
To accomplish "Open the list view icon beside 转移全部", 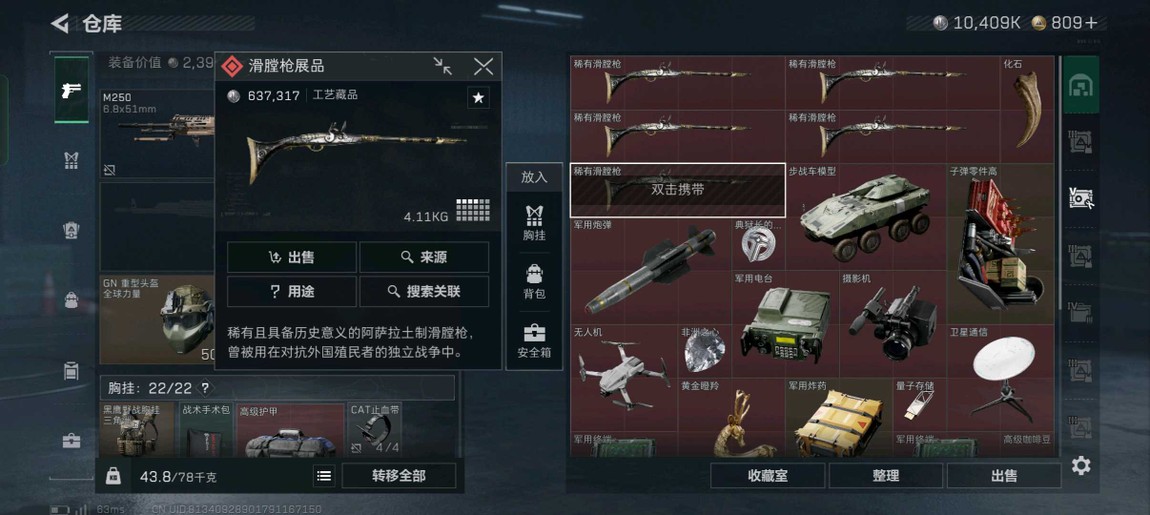I will [x=323, y=476].
